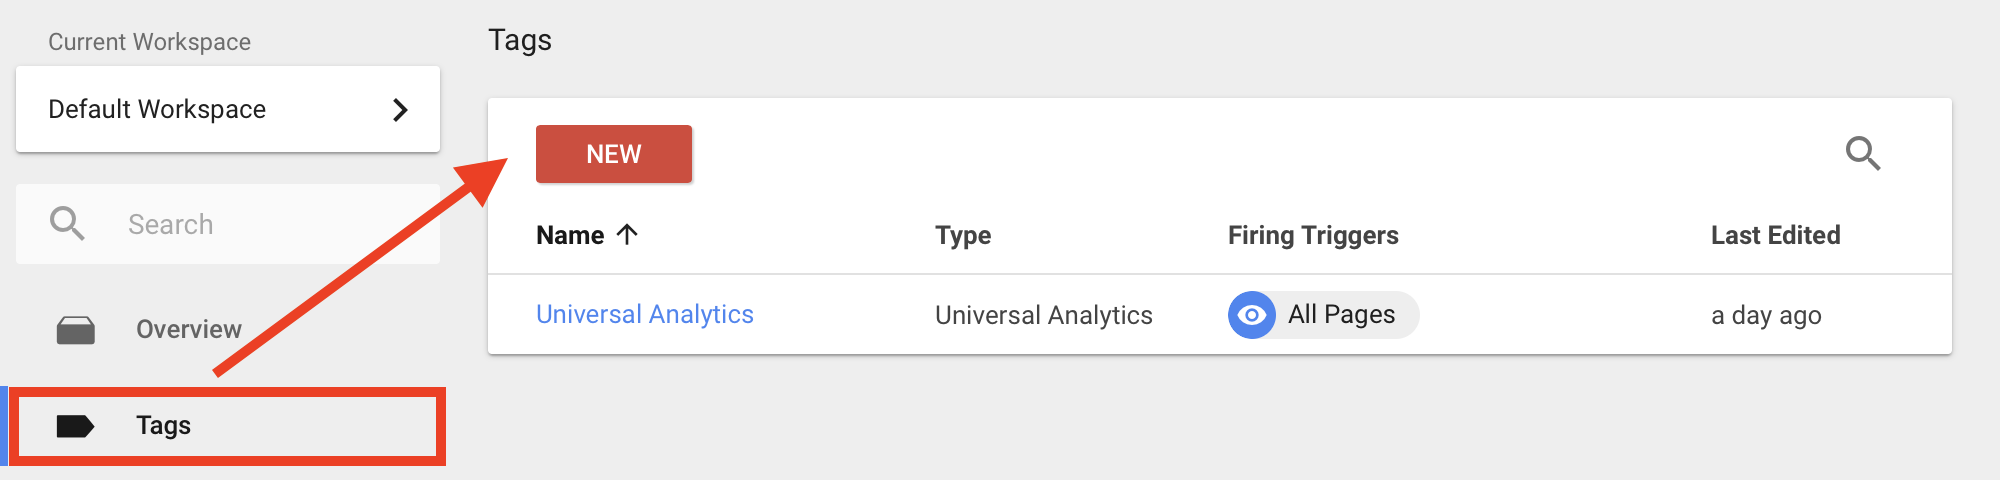Go to Overview in the sidebar
Image resolution: width=2000 pixels, height=480 pixels.
188,330
